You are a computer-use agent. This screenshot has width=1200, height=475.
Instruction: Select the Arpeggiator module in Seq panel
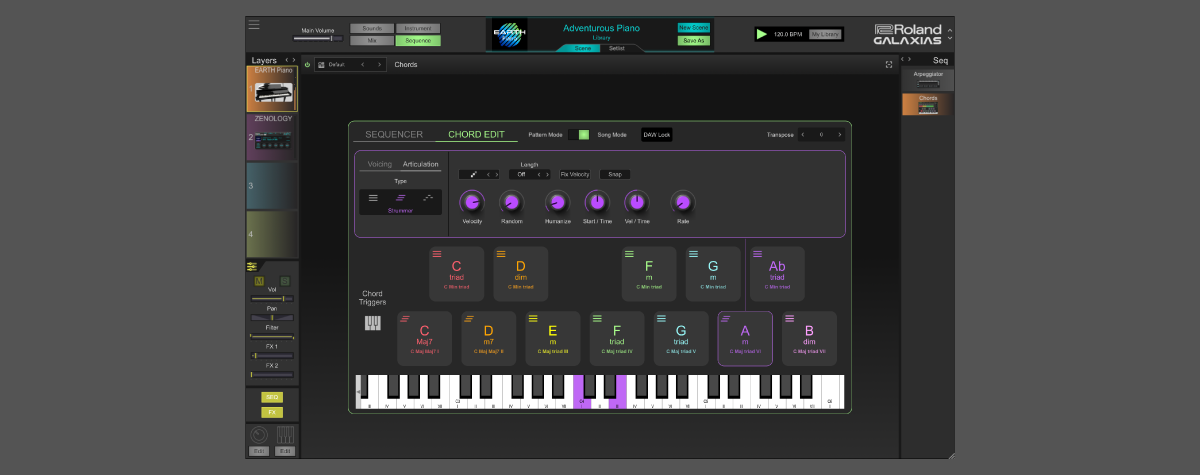click(929, 79)
